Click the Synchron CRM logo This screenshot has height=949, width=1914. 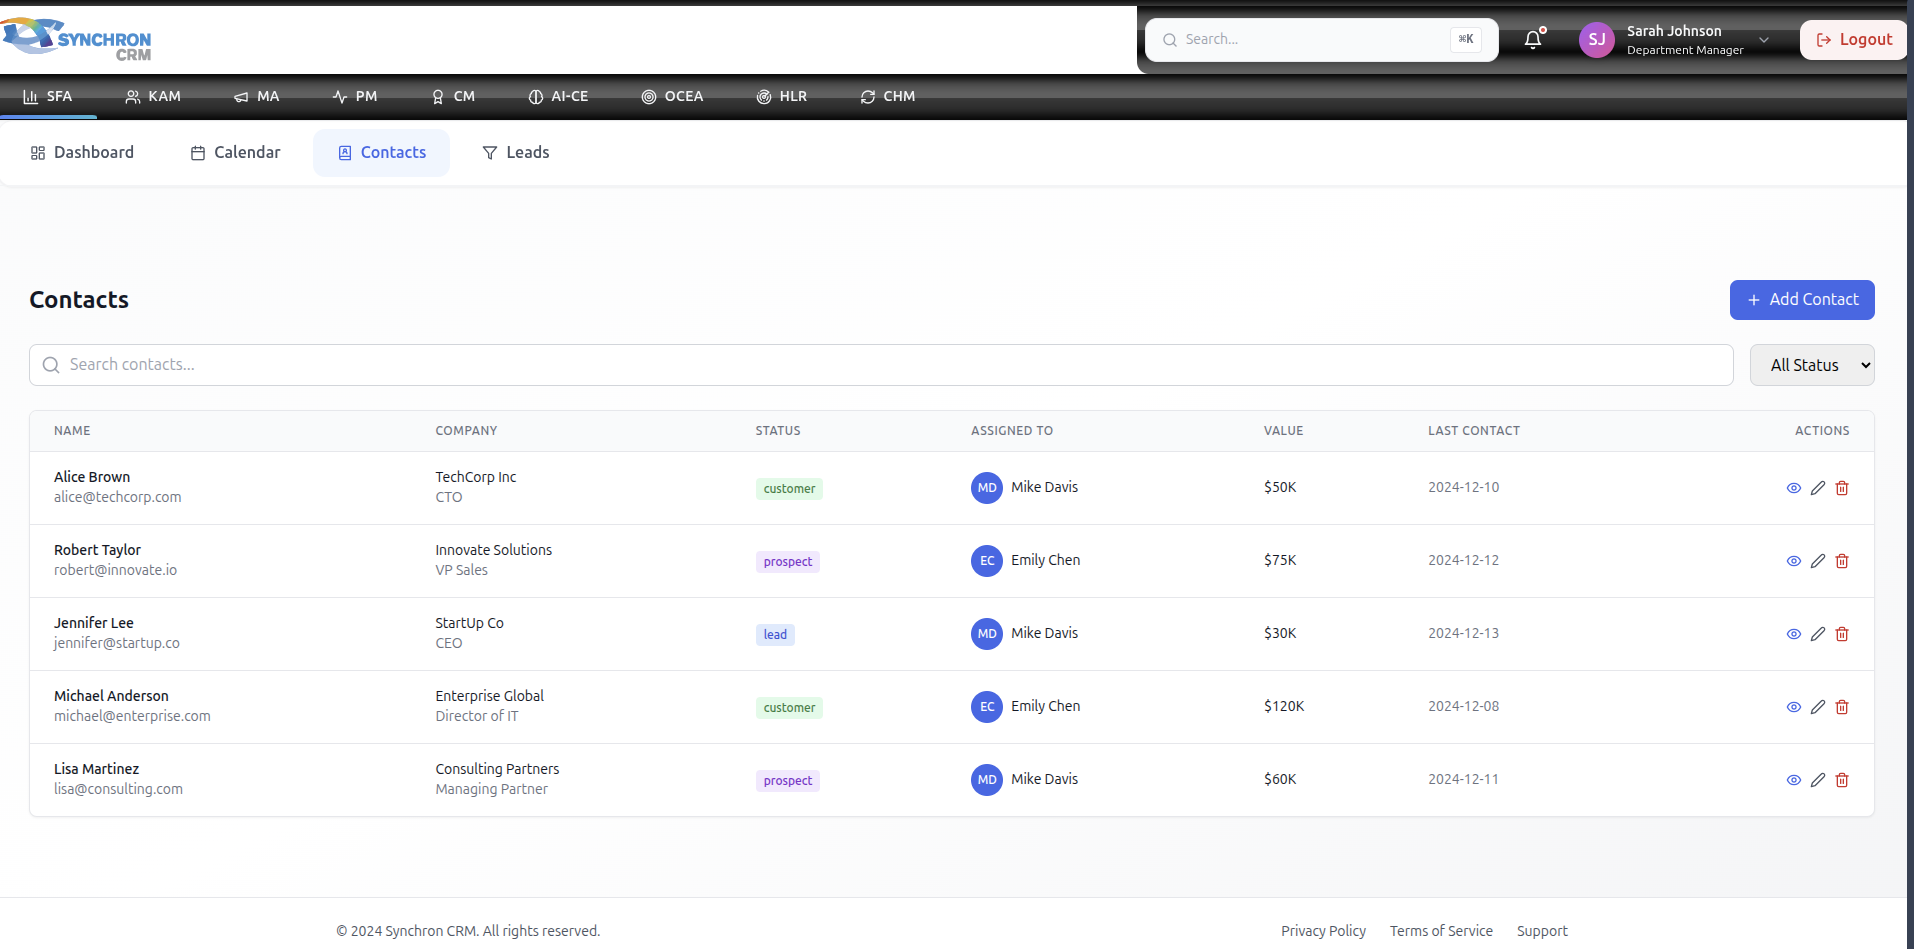[78, 39]
